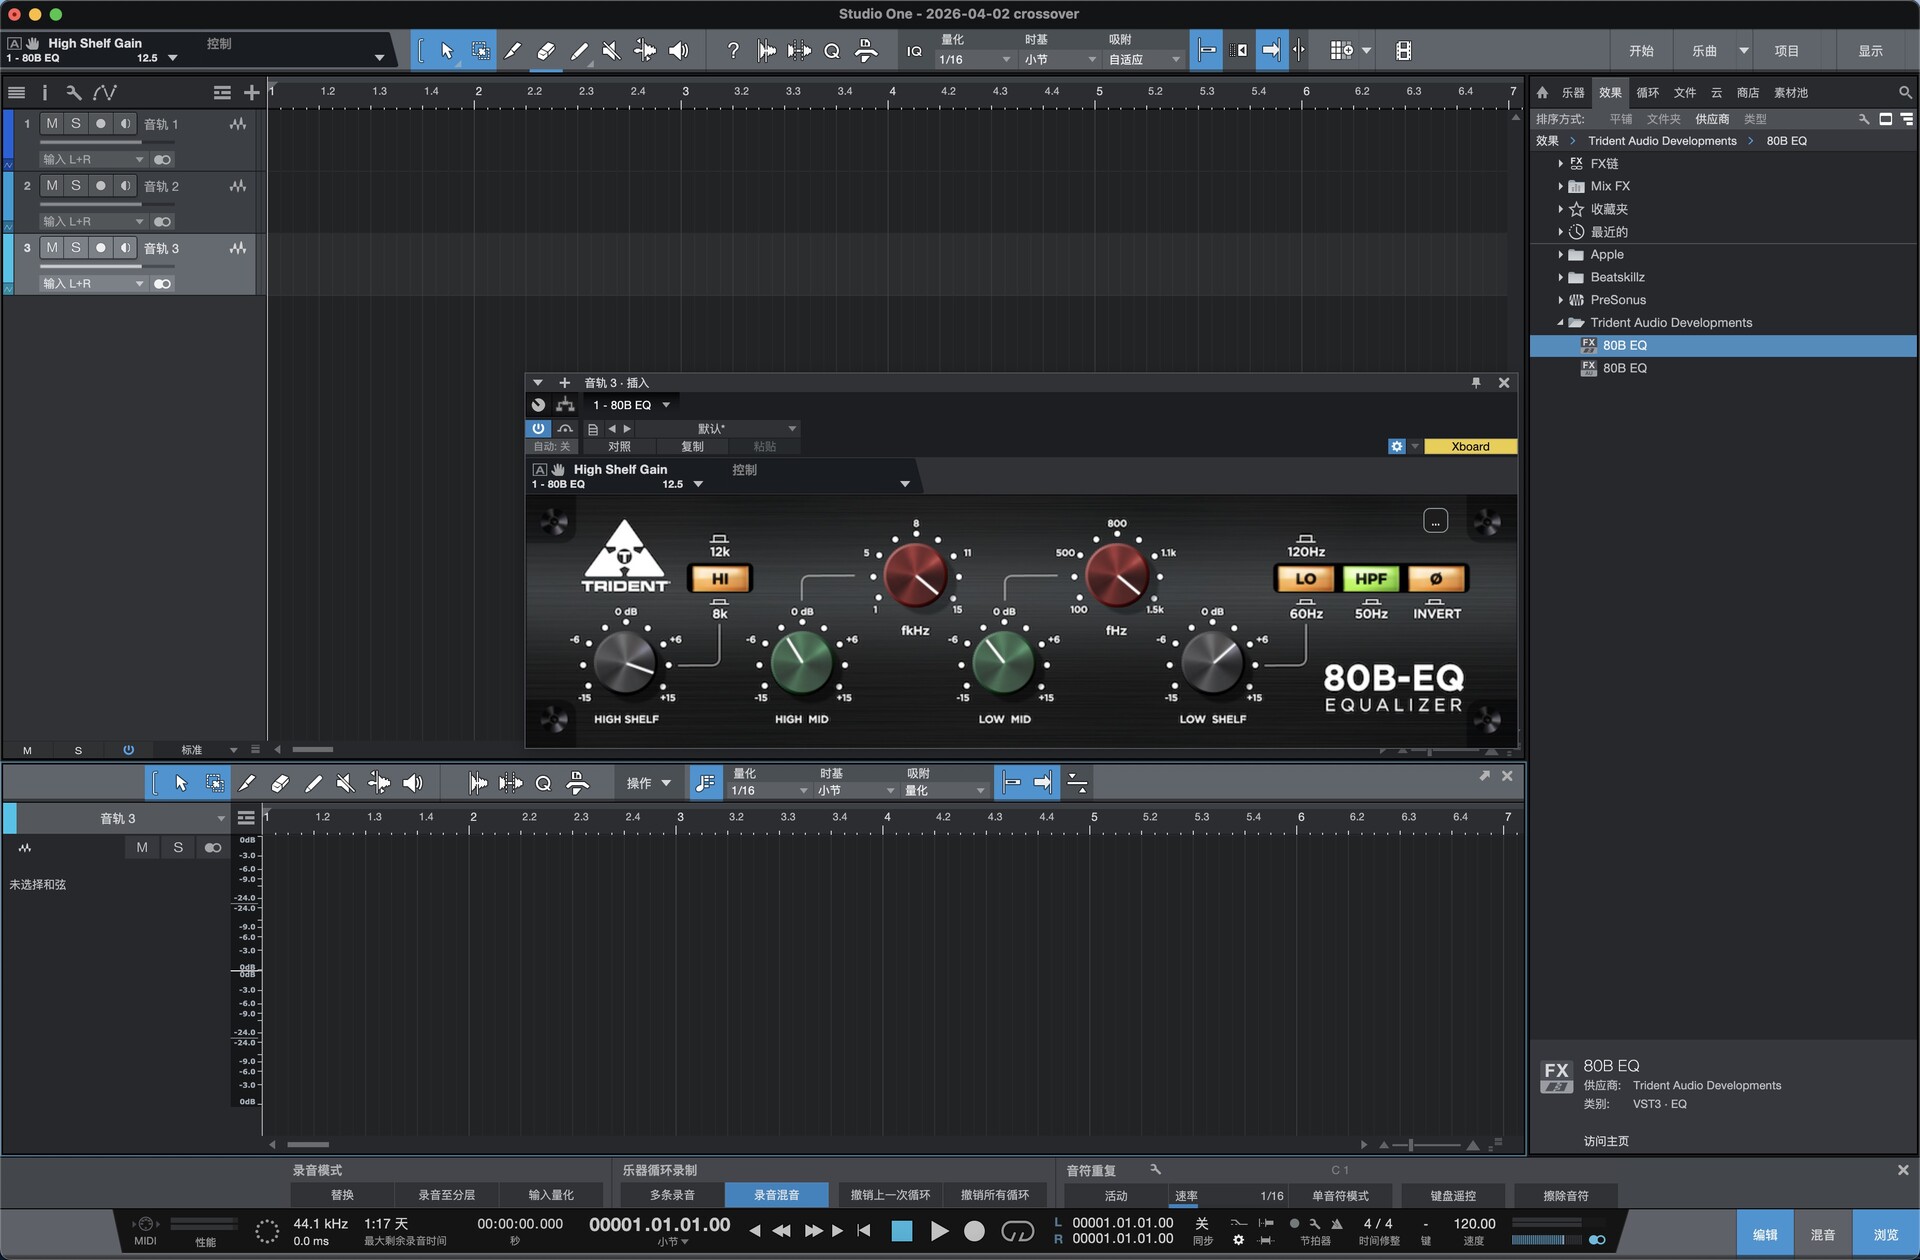Open 音轨 1 input 输入 L+R dropdown

(x=93, y=159)
